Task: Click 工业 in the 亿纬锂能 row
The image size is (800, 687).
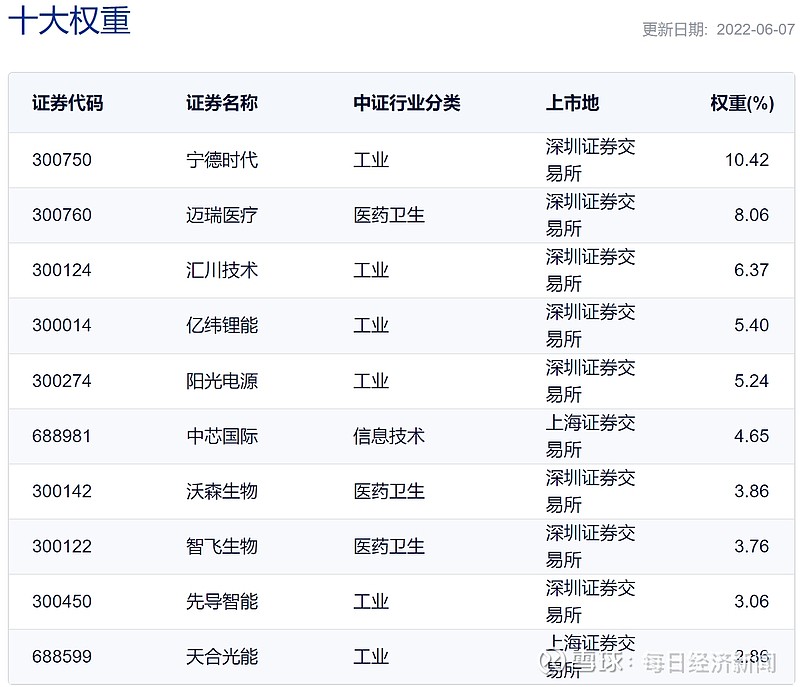Action: click(371, 325)
